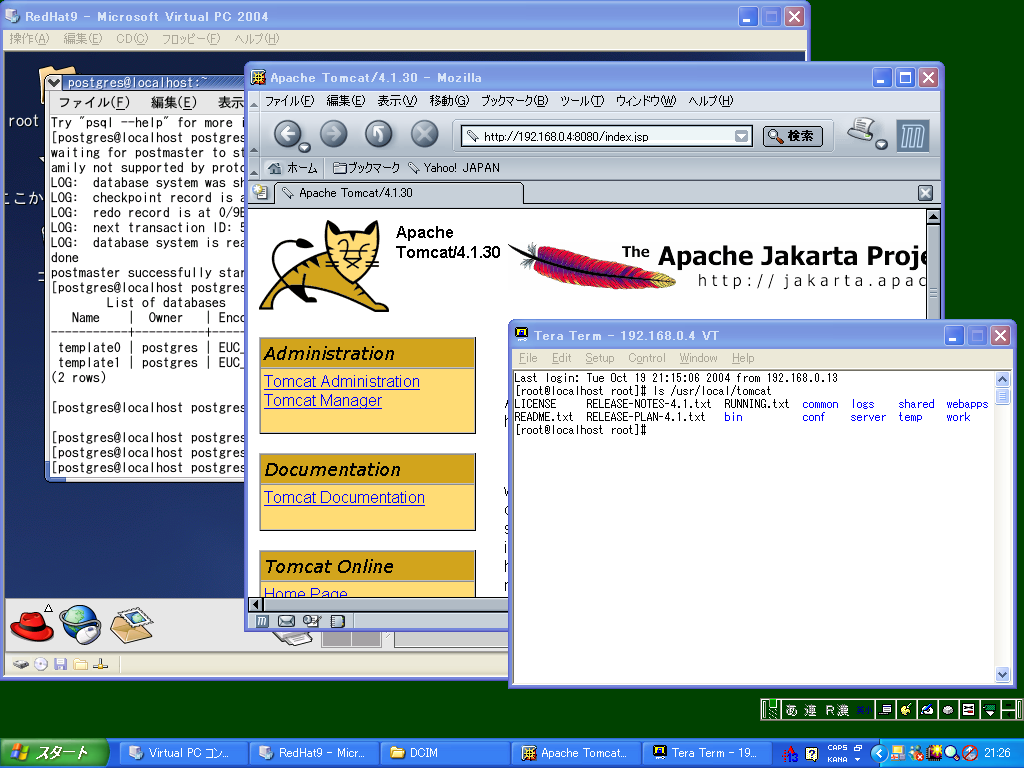Image resolution: width=1024 pixels, height=768 pixels.
Task: Stop page loading with the X button
Action: coord(424,134)
